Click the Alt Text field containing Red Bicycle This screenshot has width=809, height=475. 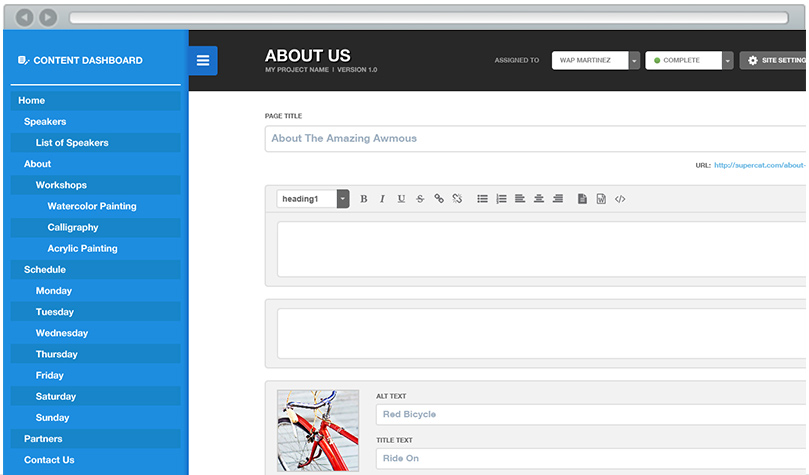[591, 415]
